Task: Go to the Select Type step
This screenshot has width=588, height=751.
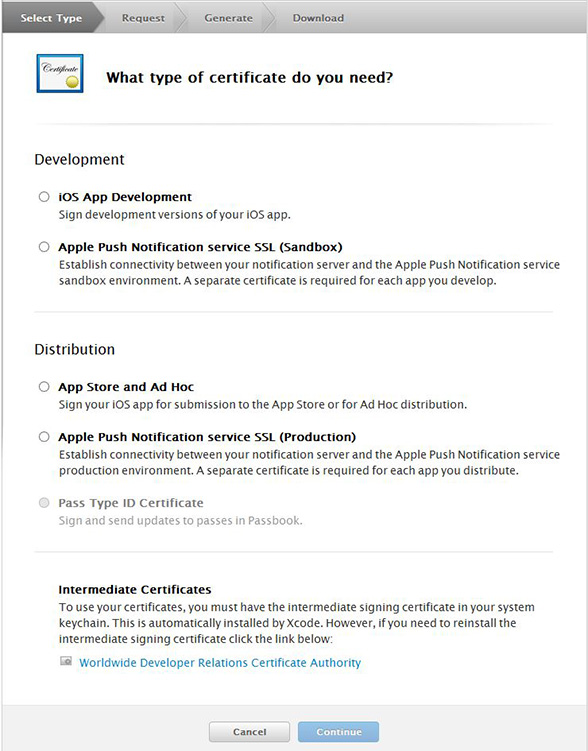Action: 51,18
